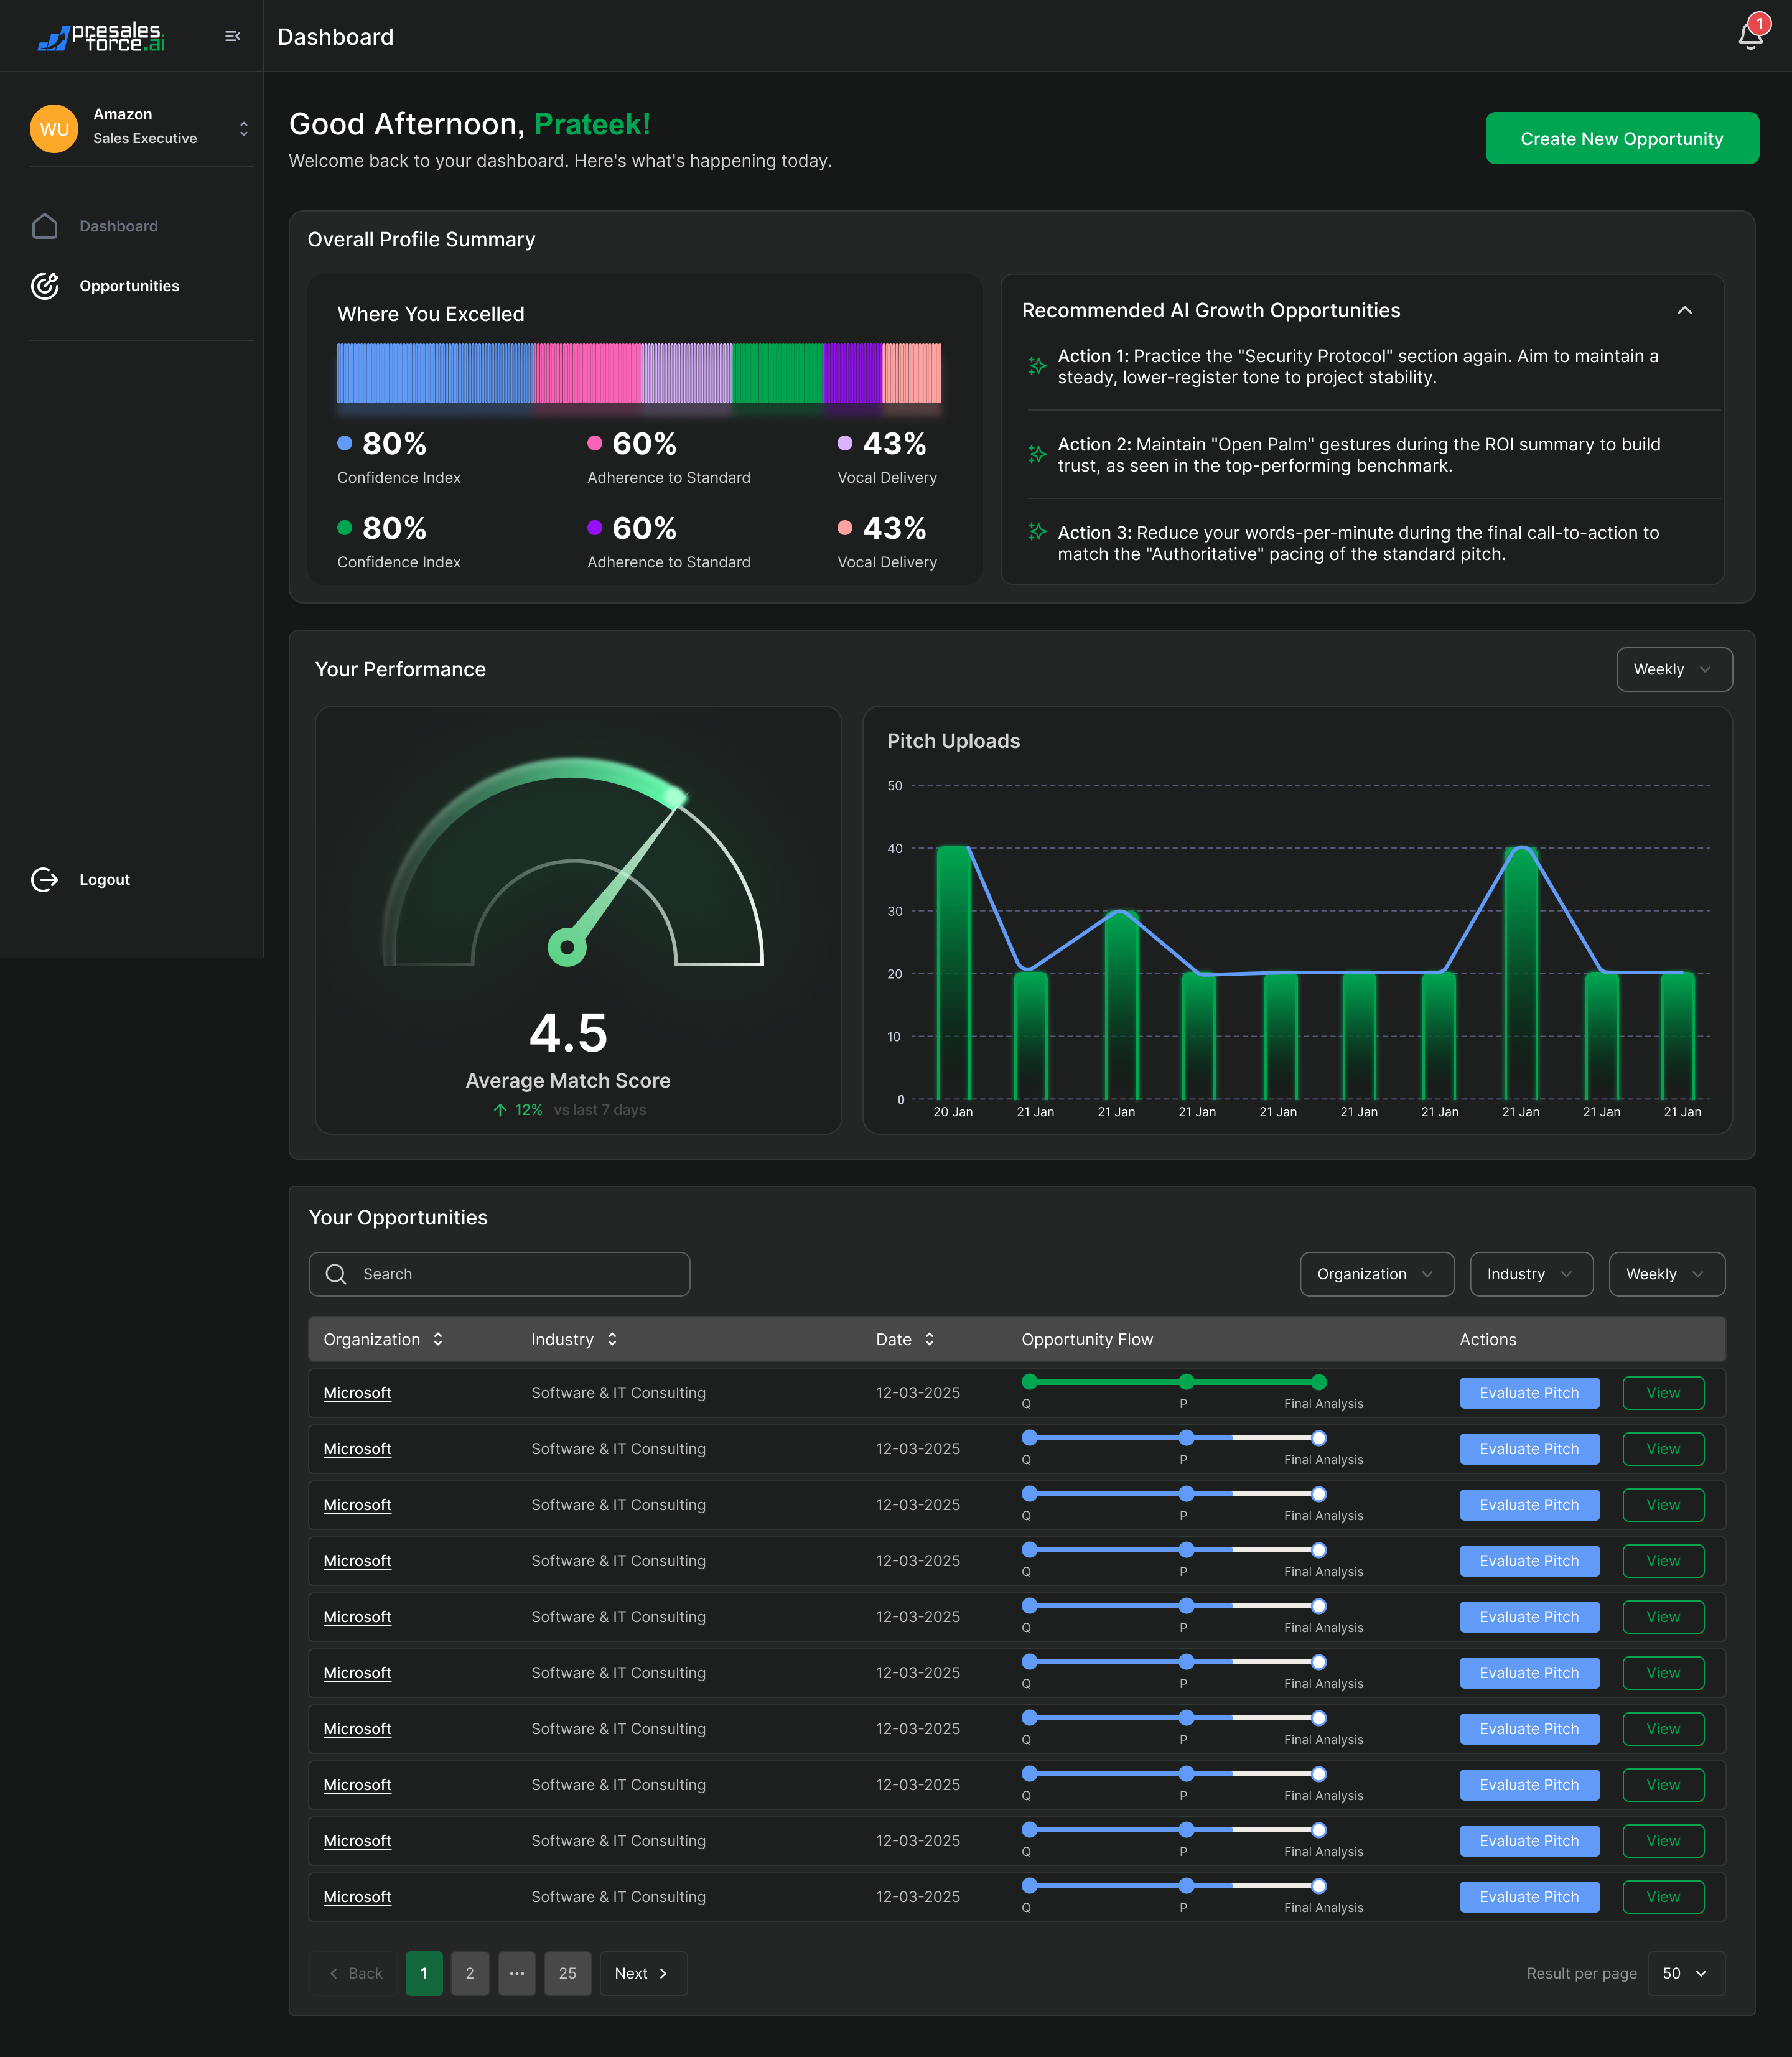
Task: Toggle sort order on the Date column
Action: [x=930, y=1339]
